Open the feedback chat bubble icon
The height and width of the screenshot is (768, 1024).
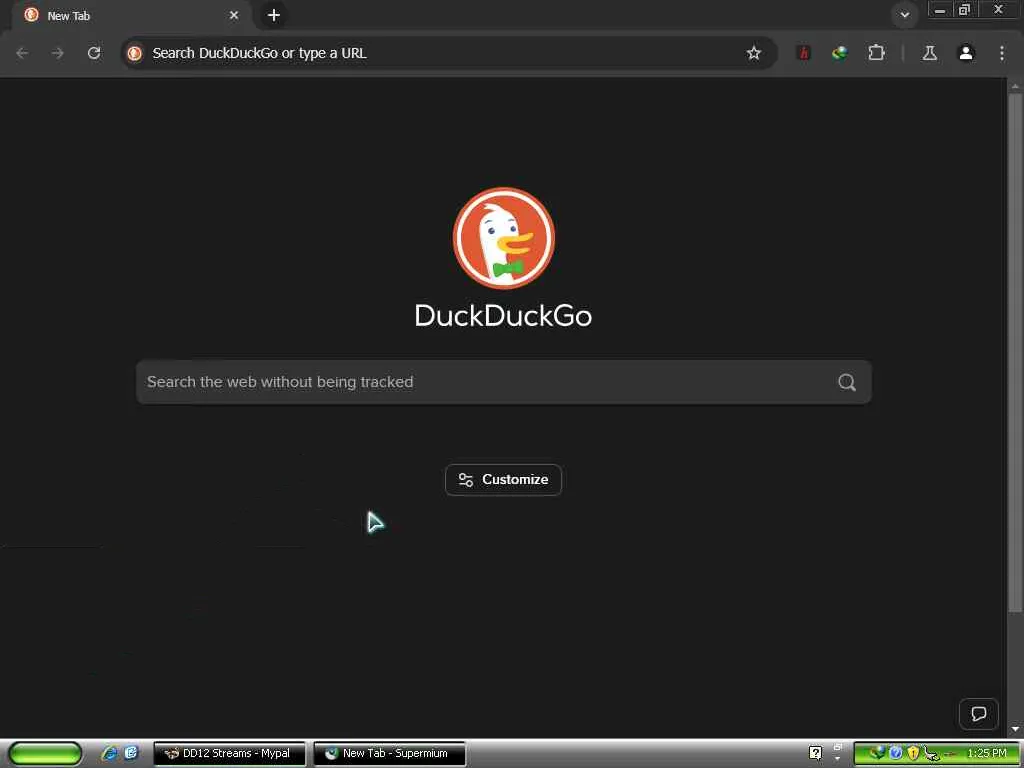[x=978, y=714]
